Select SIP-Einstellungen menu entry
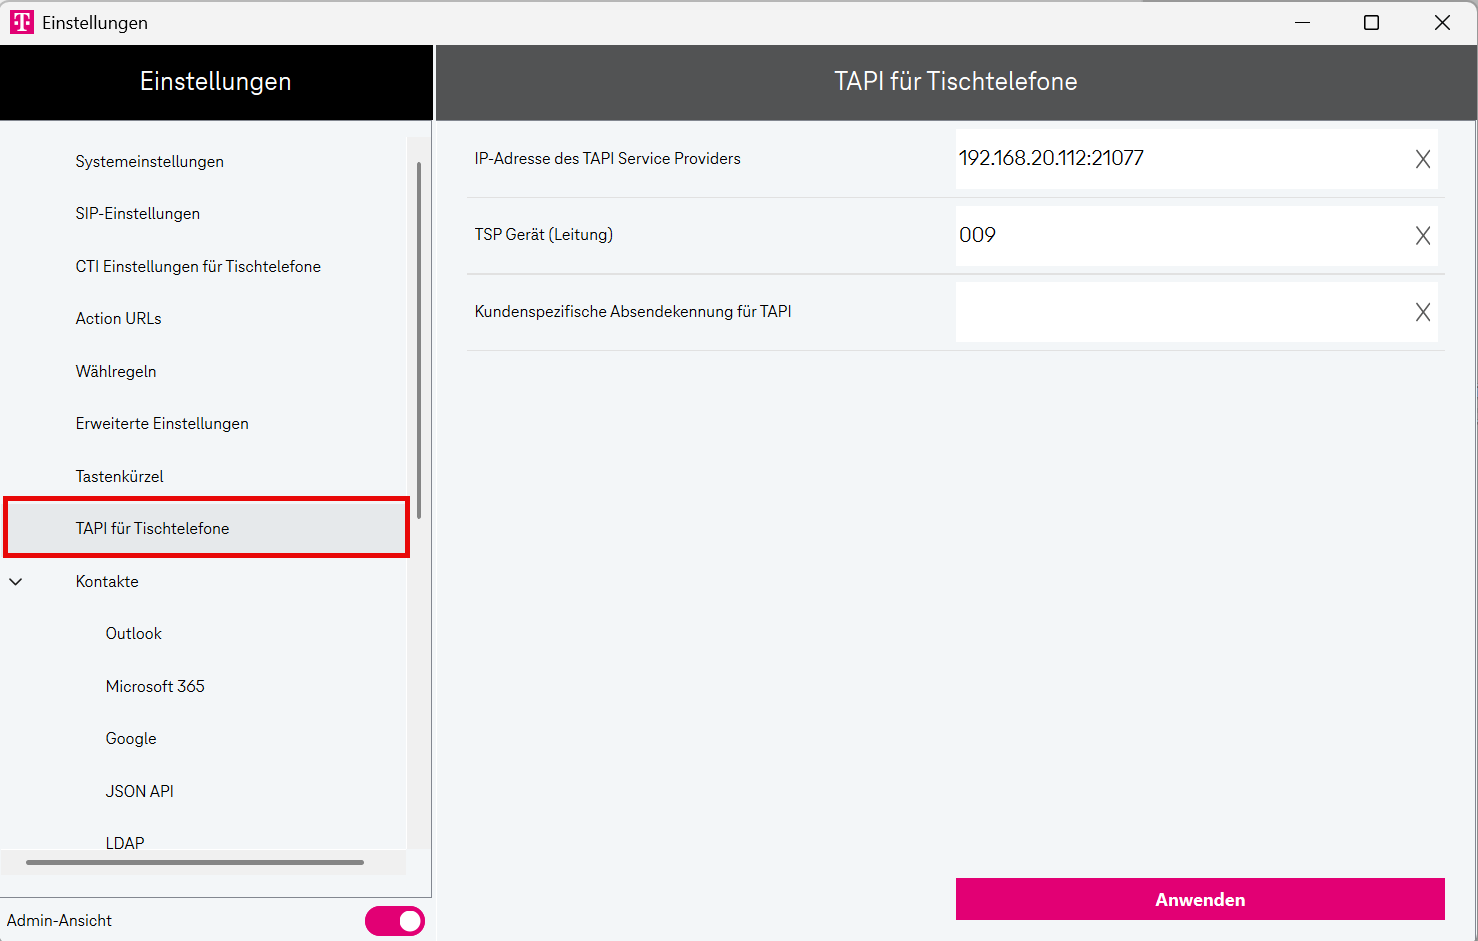The width and height of the screenshot is (1478, 941). (x=138, y=214)
